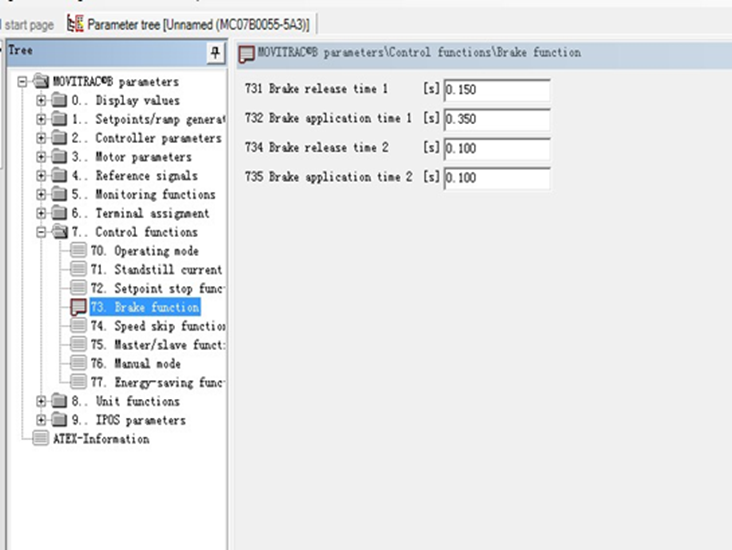This screenshot has width=732, height=550.
Task: Open the Speed skip function item
Action: [157, 326]
